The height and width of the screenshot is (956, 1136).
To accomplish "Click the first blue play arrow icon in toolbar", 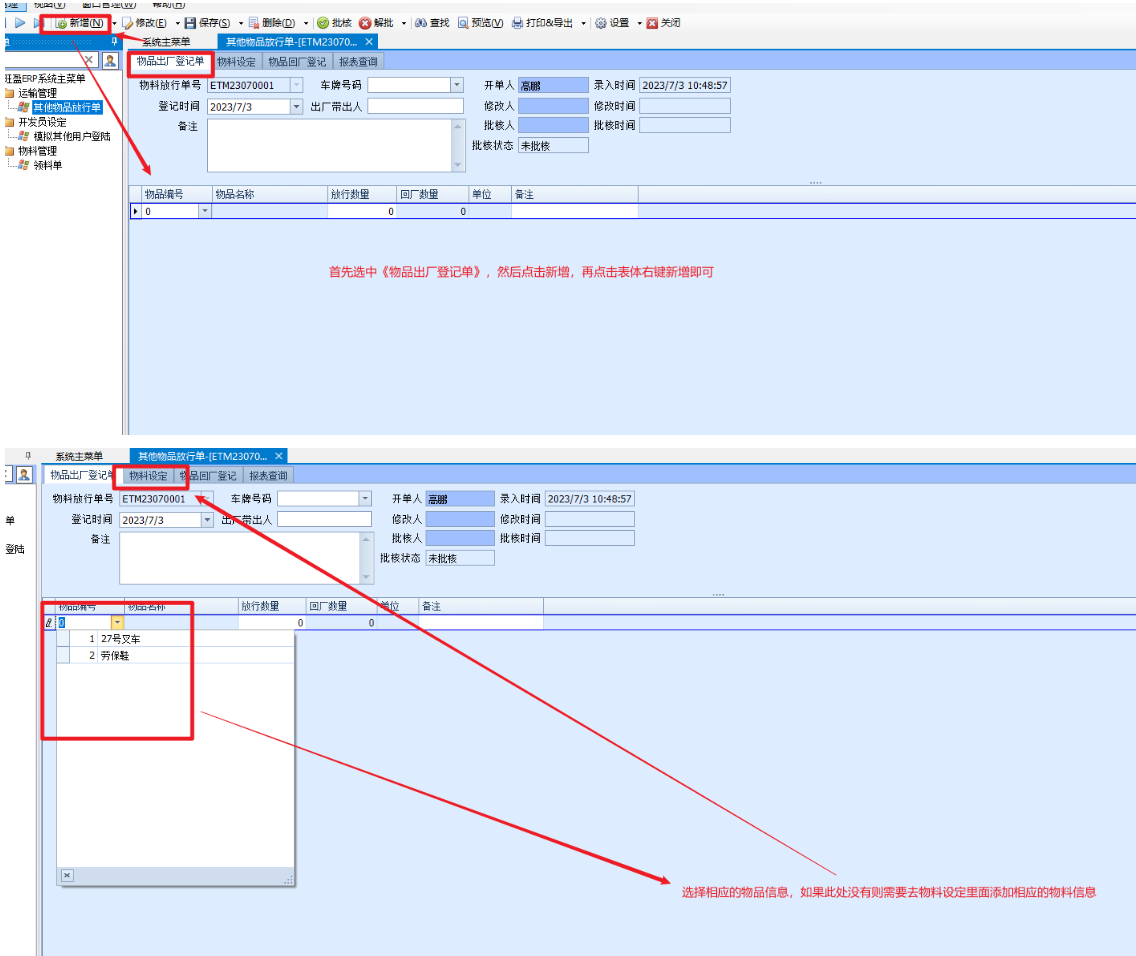I will pyautogui.click(x=20, y=23).
